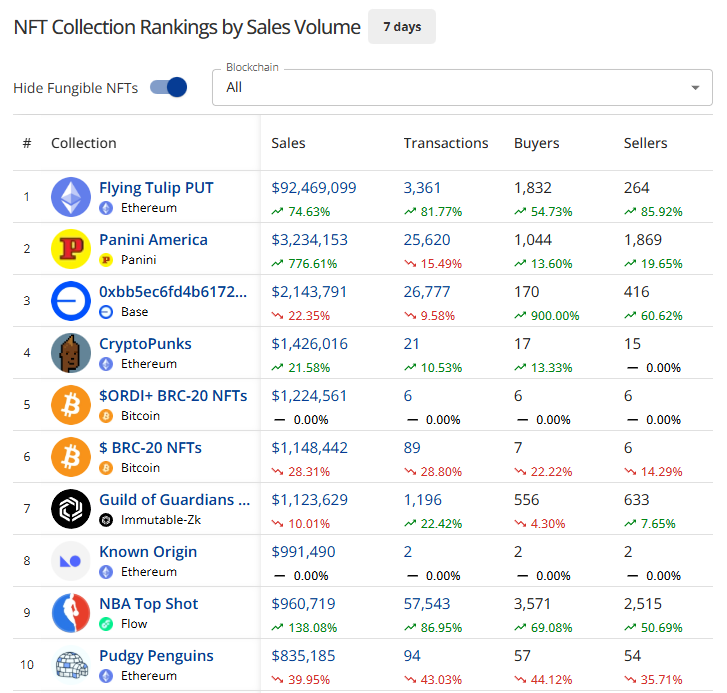Image resolution: width=727 pixels, height=693 pixels.
Task: Click the Blockchain dropdown arrow
Action: (695, 87)
